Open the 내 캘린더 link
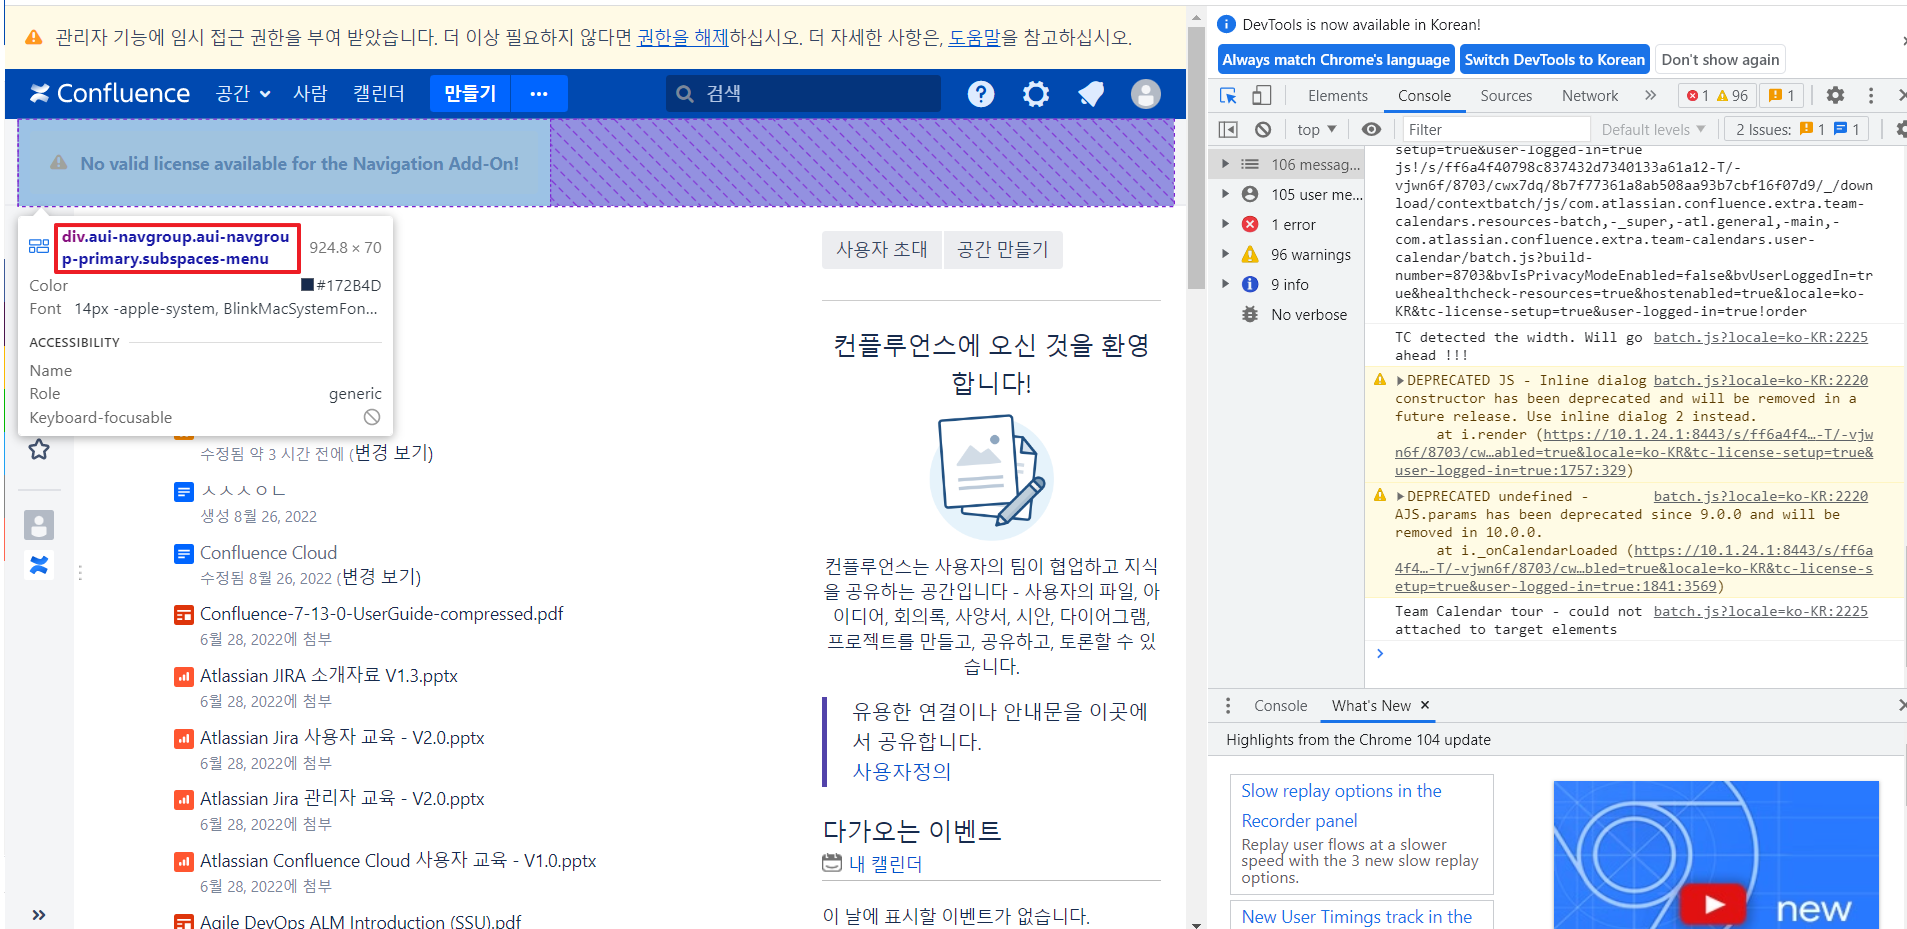This screenshot has width=1907, height=929. (x=886, y=863)
